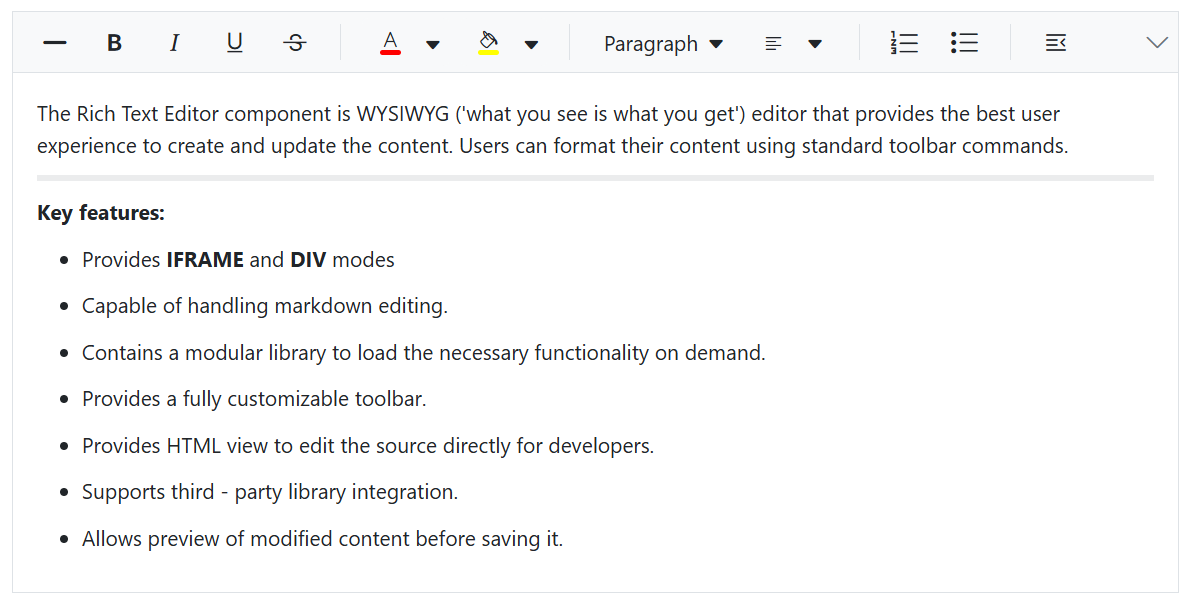Open the Paragraph format dropdown

tap(663, 43)
